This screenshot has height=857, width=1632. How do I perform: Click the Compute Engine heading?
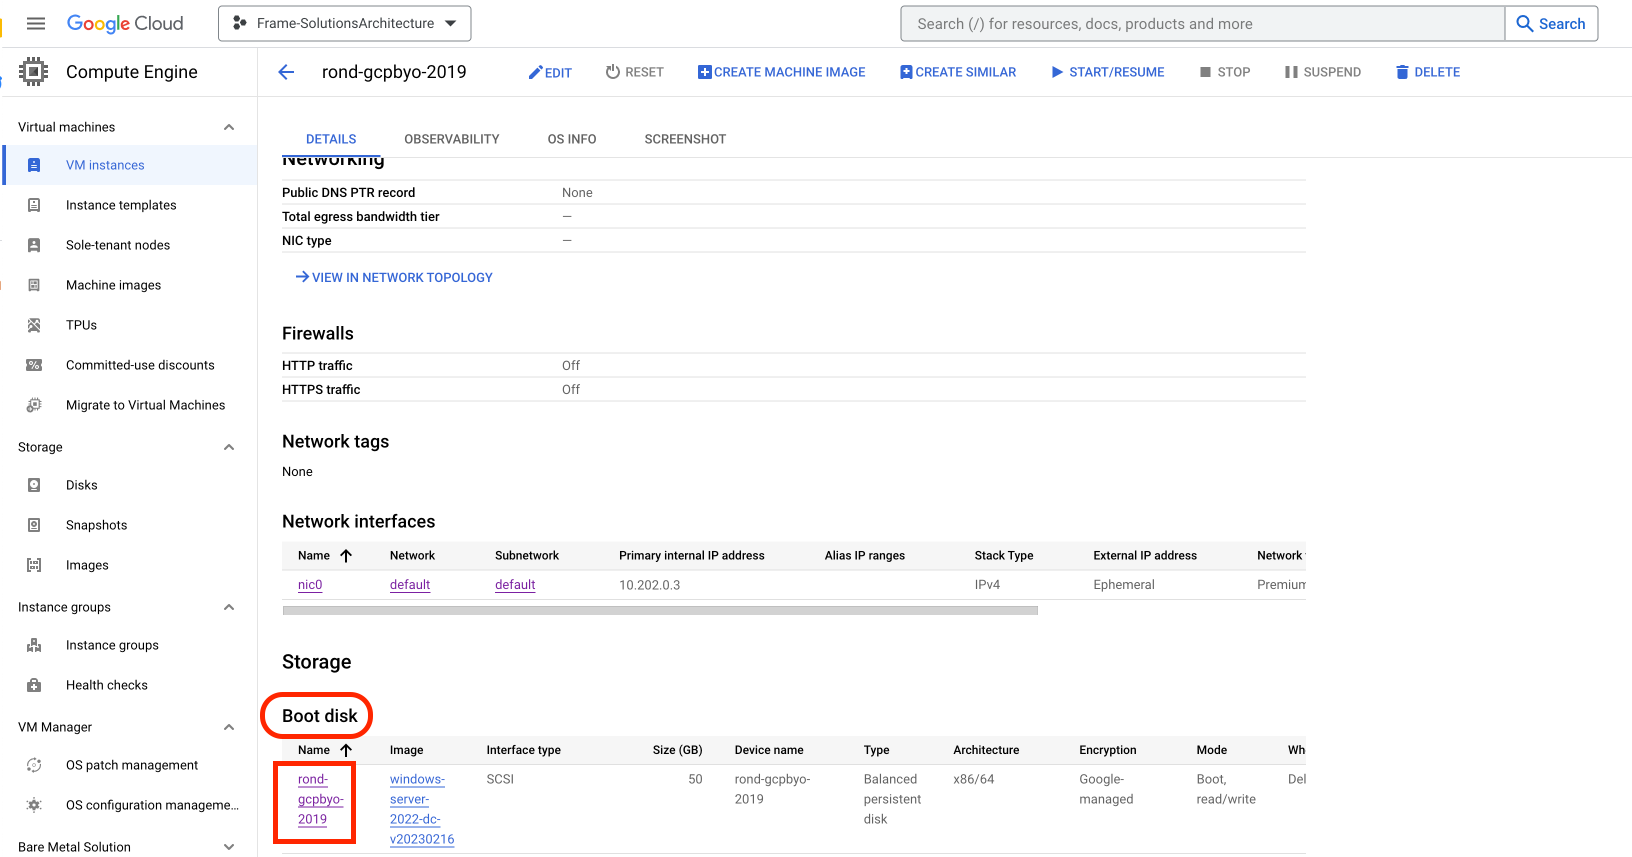tap(132, 72)
